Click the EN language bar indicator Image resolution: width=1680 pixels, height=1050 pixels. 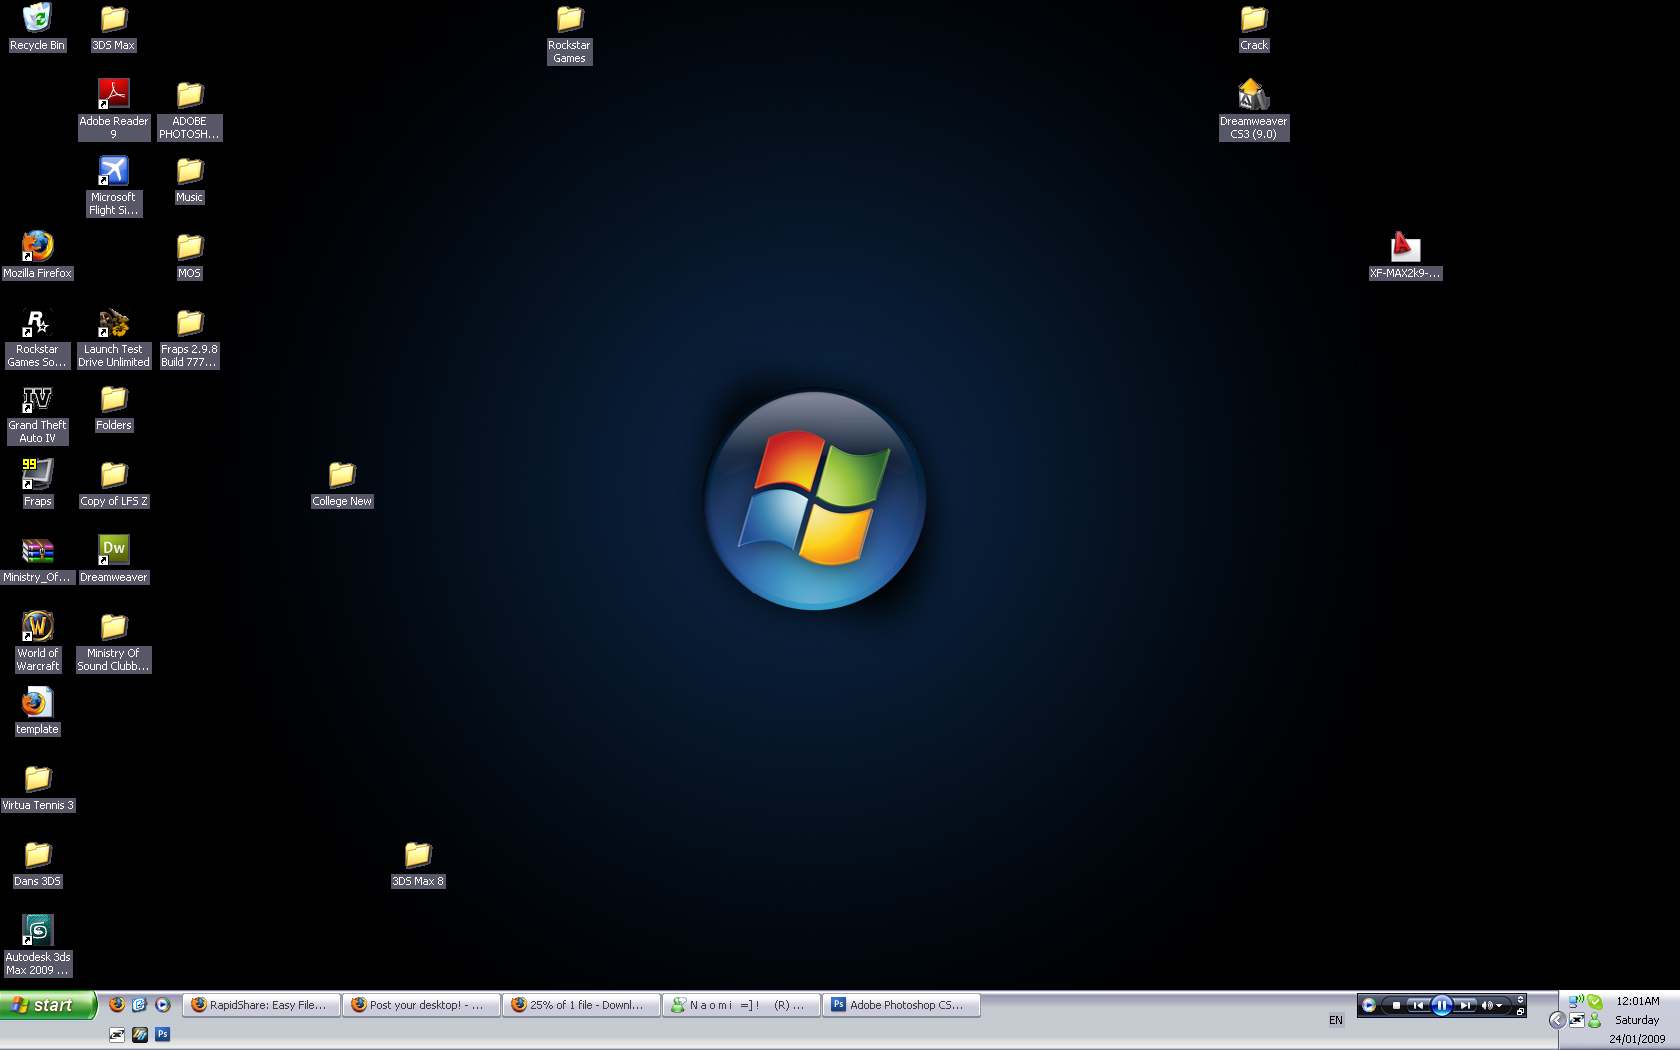point(1336,1020)
